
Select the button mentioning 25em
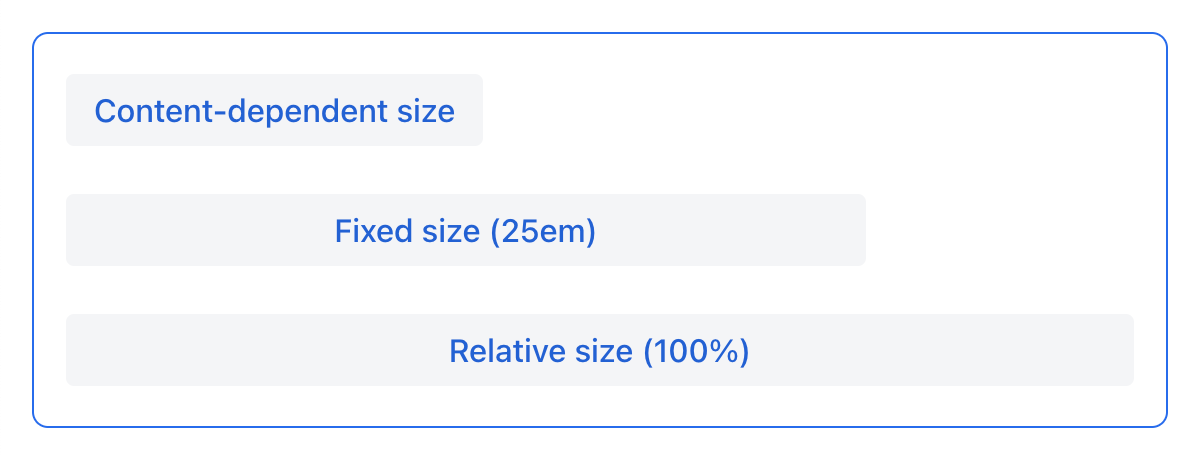click(x=465, y=231)
